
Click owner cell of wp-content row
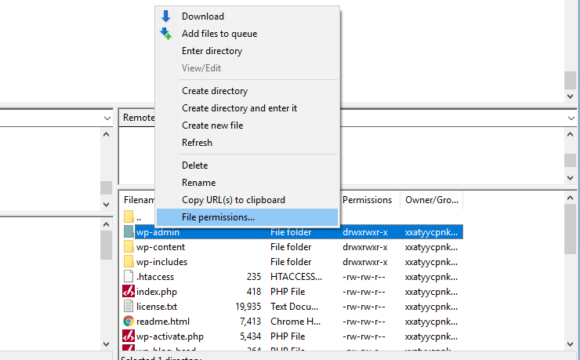tap(431, 247)
